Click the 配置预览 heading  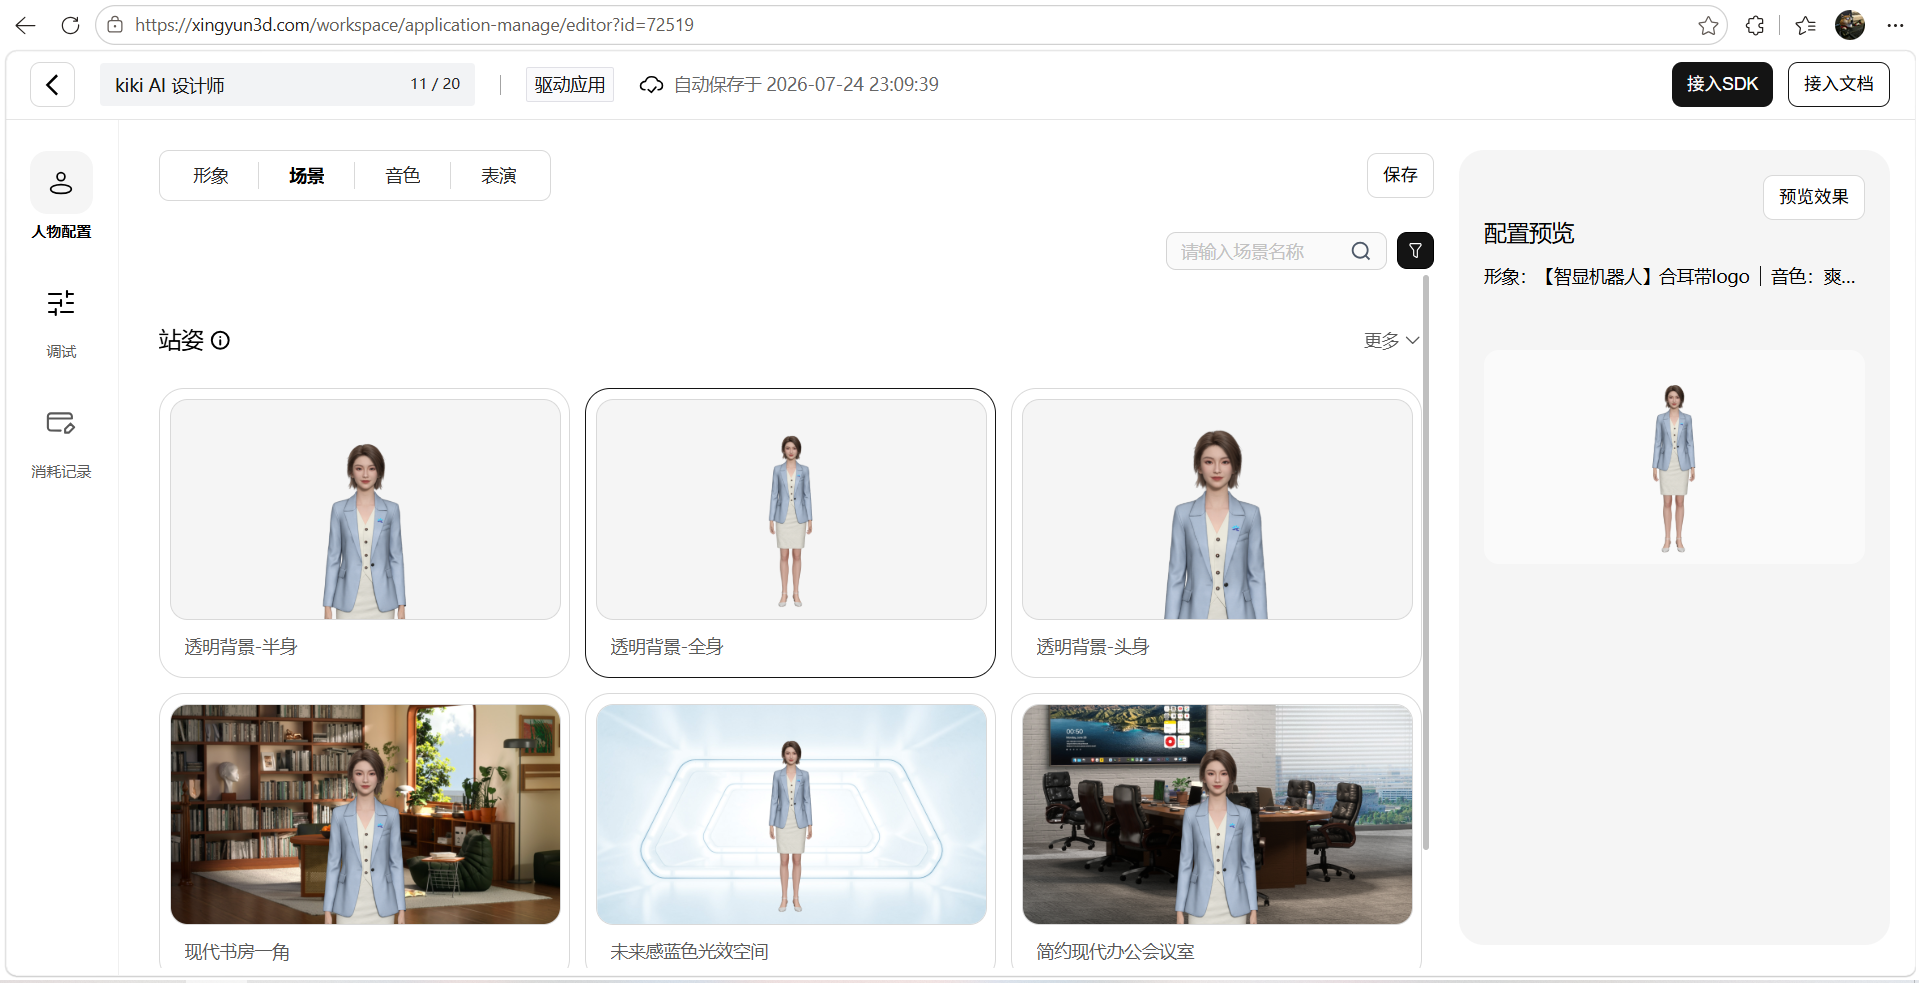(x=1529, y=234)
